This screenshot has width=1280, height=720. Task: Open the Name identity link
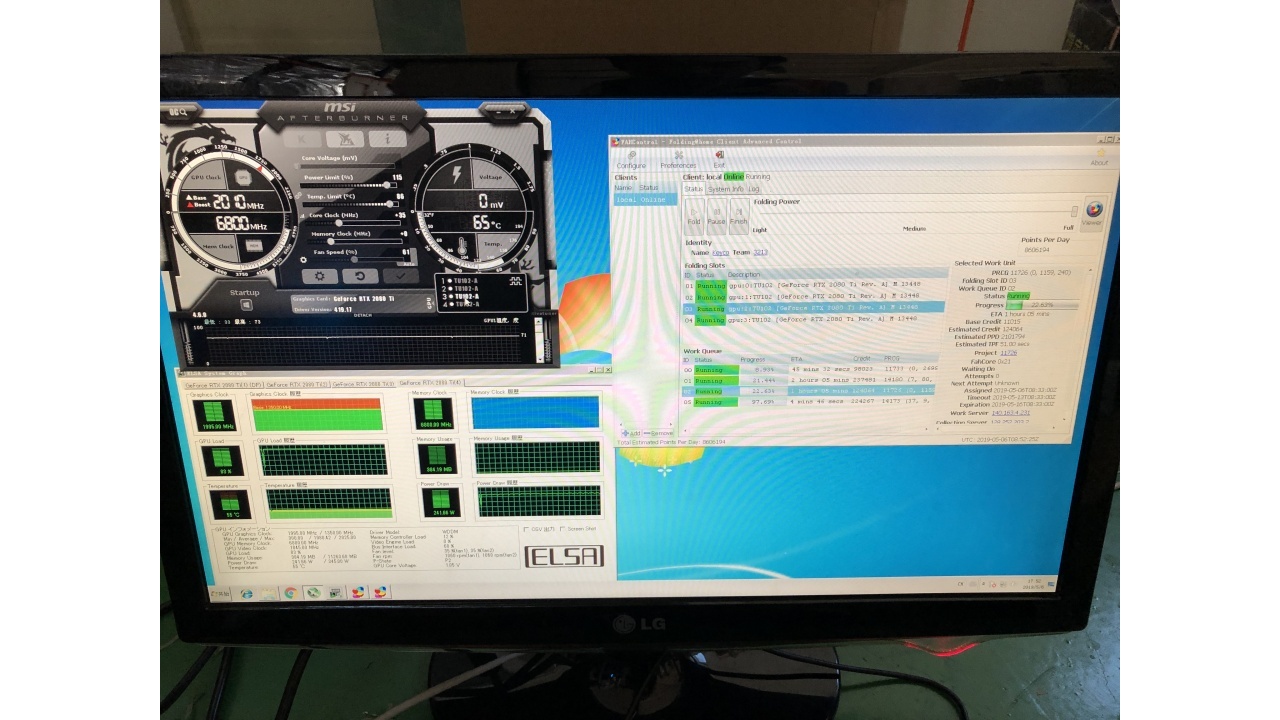point(720,252)
